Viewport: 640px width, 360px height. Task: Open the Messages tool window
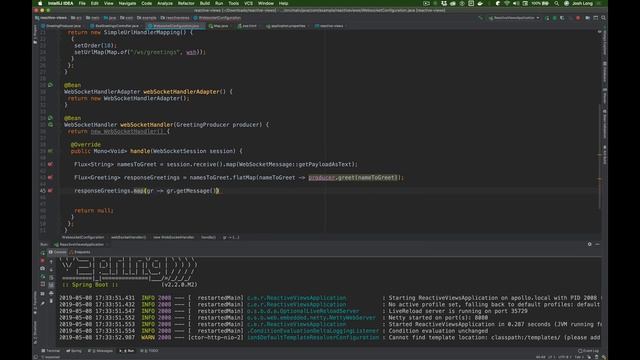coord(101,351)
